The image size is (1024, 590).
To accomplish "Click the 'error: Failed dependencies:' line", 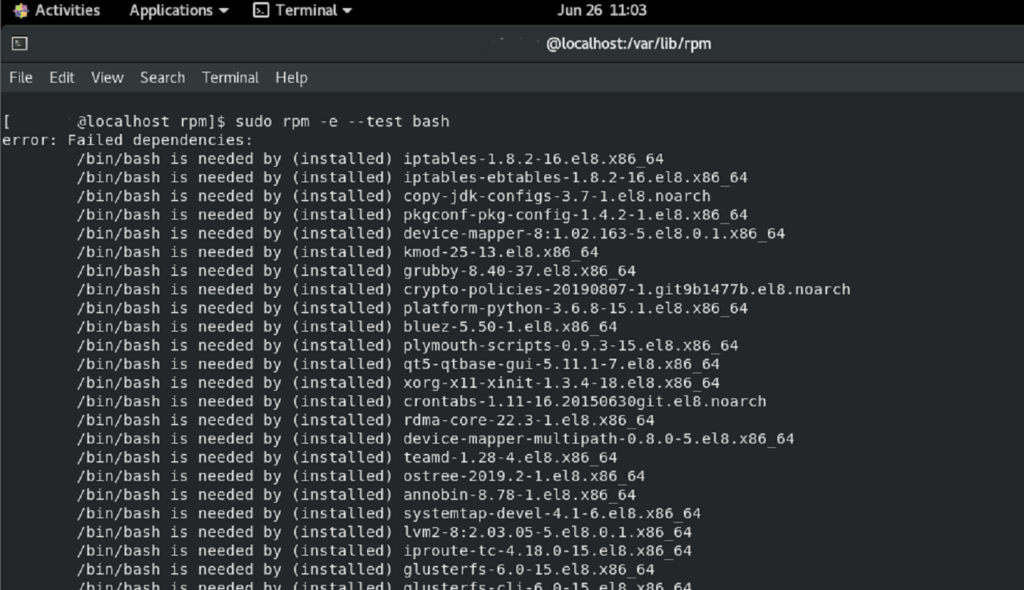I will (x=127, y=140).
